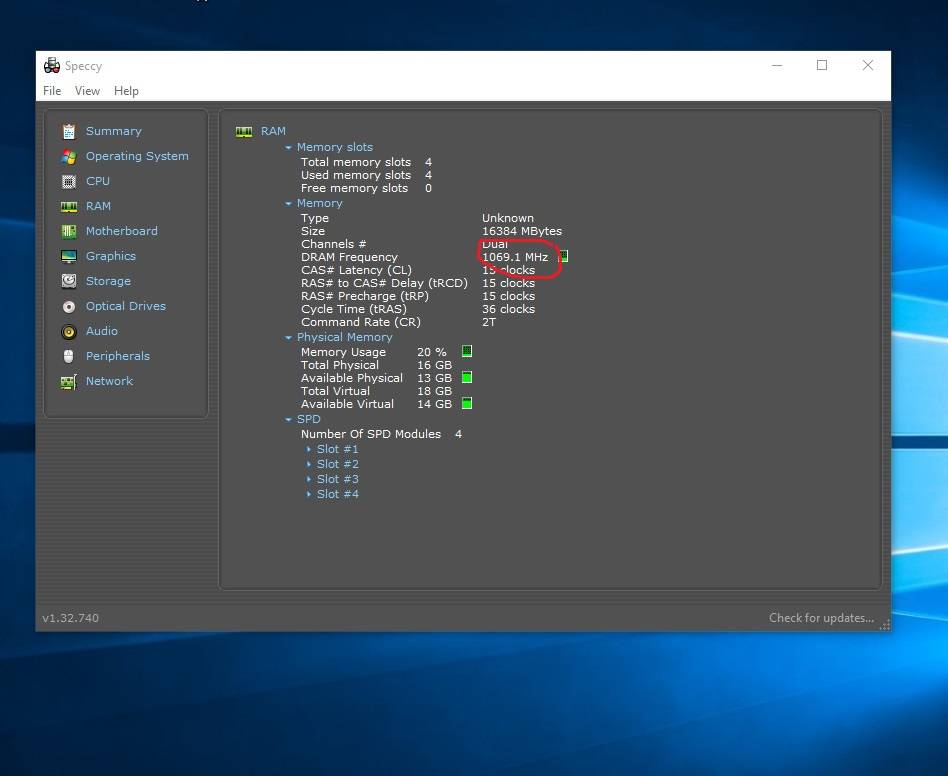Click the Graphics monitor icon in sidebar
The height and width of the screenshot is (776, 948).
(69, 256)
